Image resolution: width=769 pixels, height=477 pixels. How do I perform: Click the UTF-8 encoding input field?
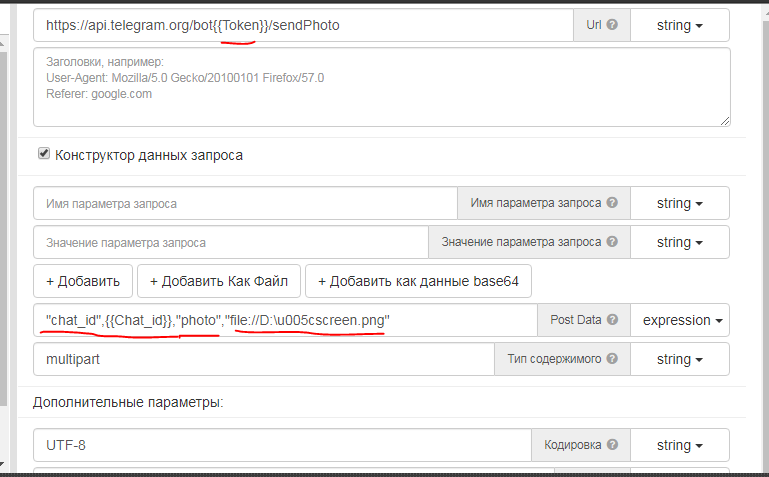pos(282,445)
